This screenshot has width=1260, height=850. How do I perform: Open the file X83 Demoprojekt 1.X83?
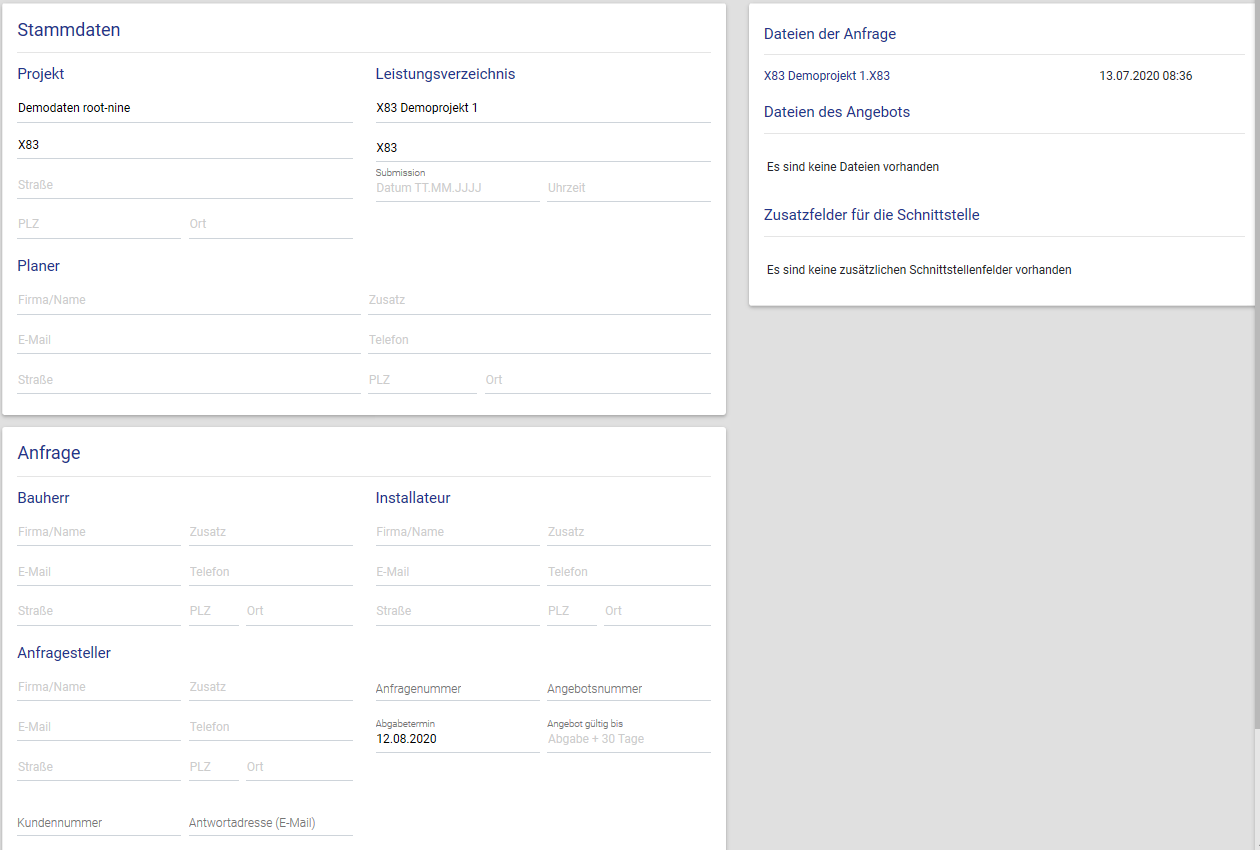tap(827, 76)
